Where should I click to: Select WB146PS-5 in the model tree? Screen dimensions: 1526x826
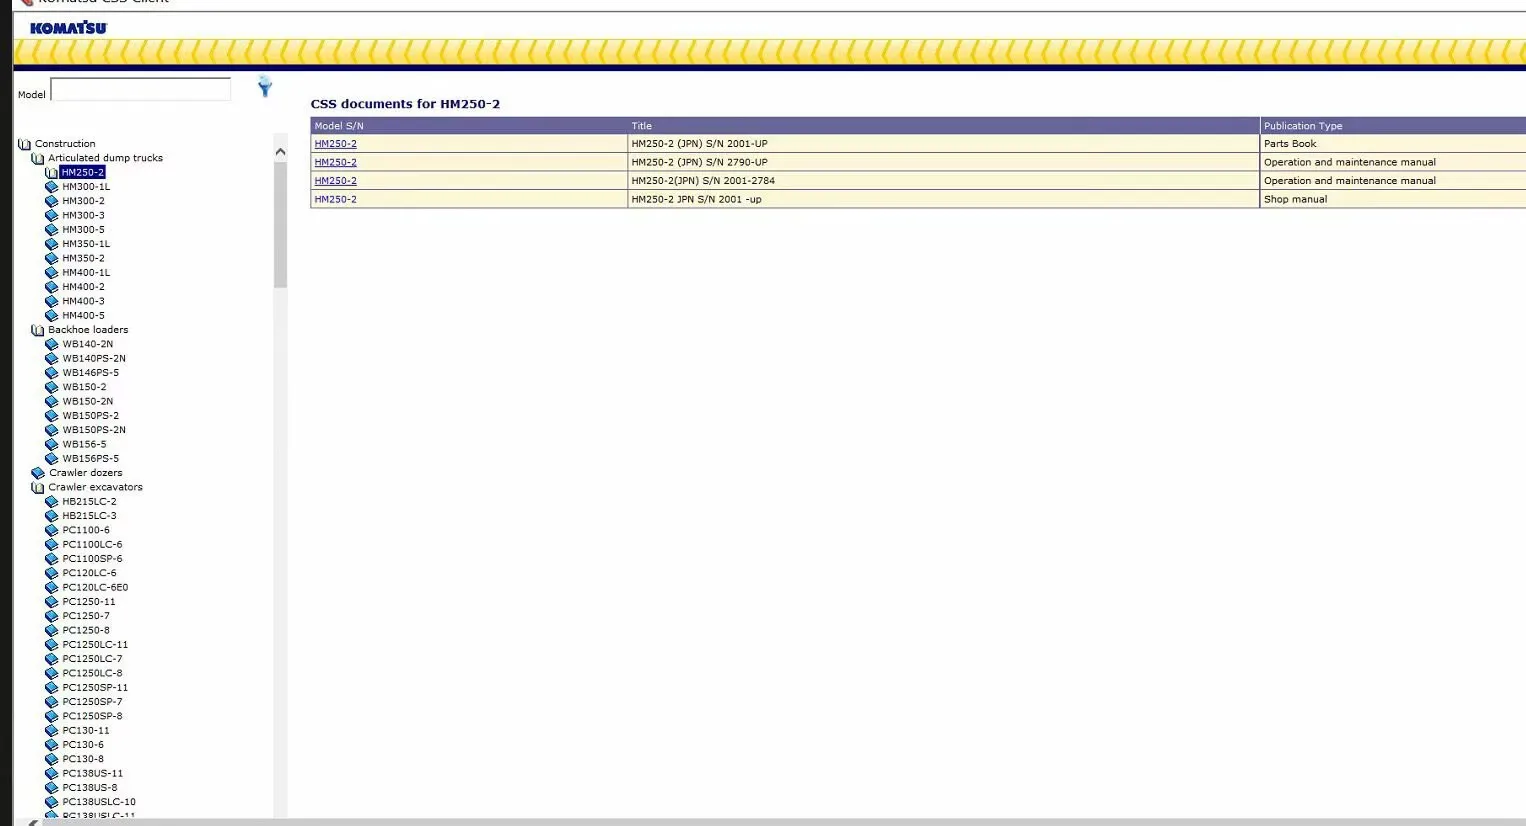[90, 373]
